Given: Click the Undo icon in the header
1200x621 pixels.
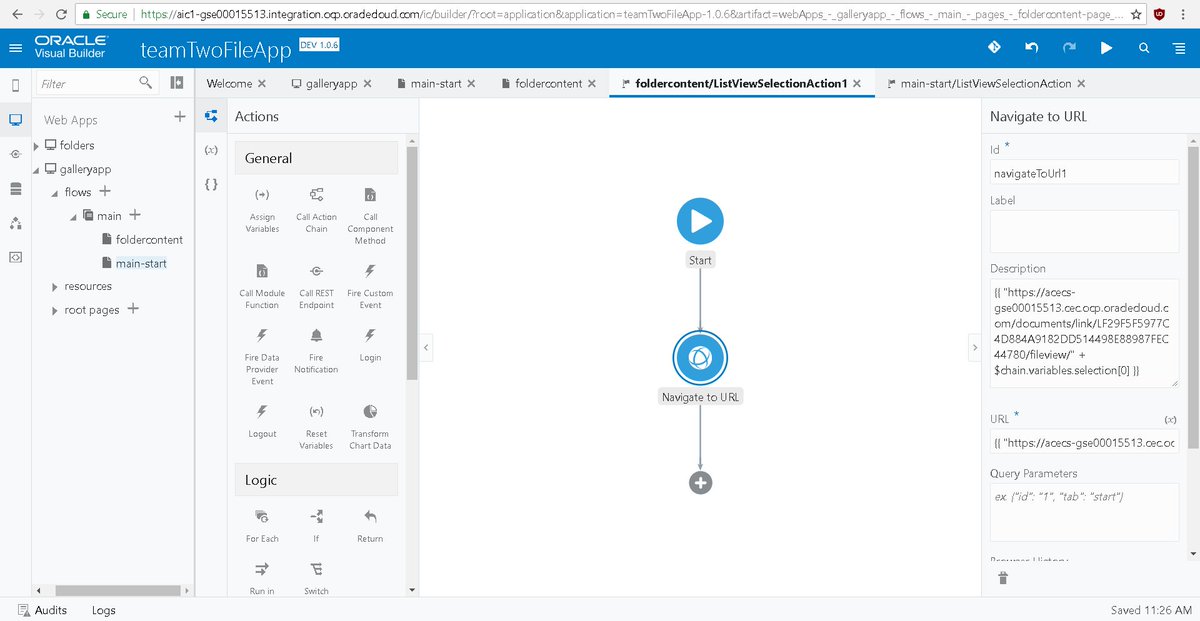Looking at the screenshot, I should (x=1031, y=47).
